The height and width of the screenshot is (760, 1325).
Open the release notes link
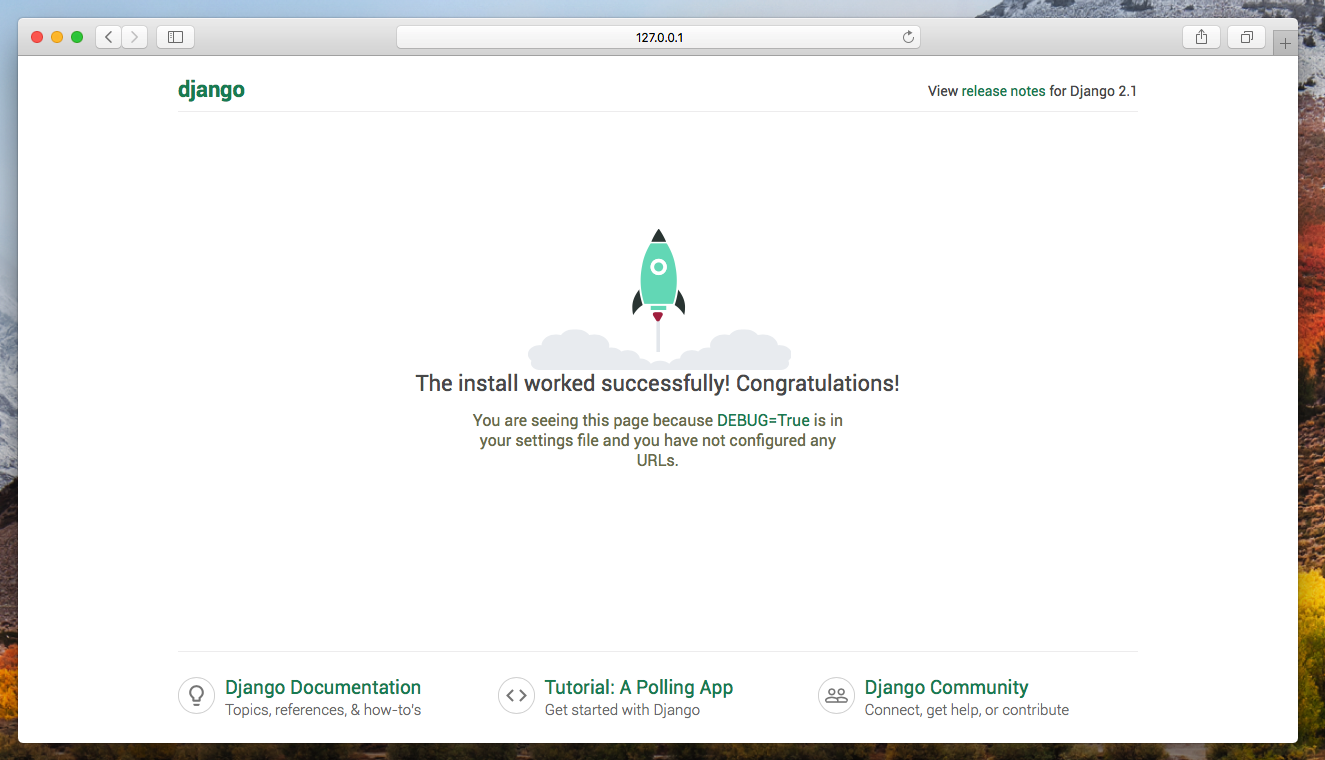[1003, 91]
